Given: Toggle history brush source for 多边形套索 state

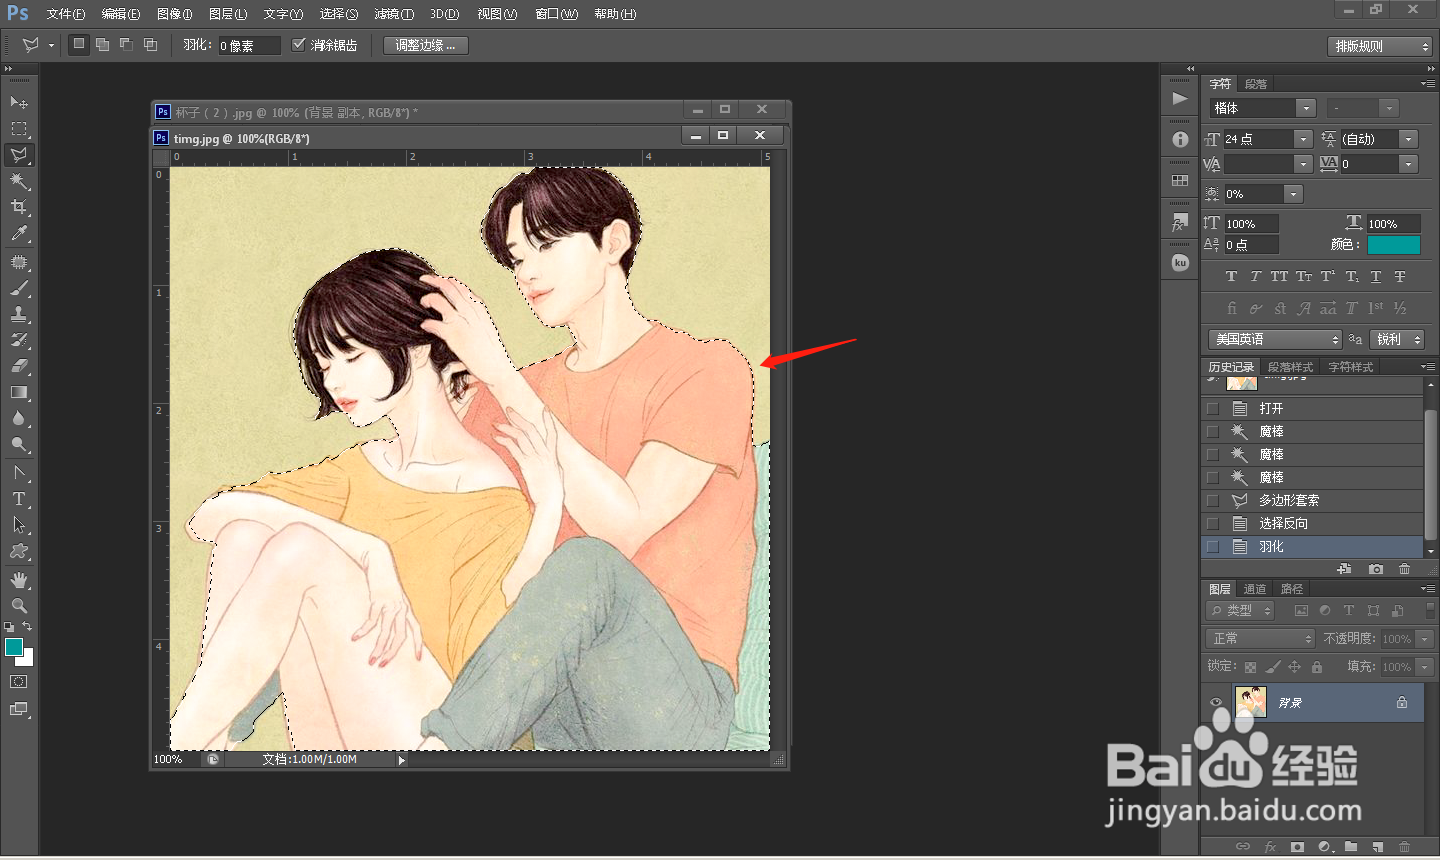Looking at the screenshot, I should click(x=1213, y=501).
